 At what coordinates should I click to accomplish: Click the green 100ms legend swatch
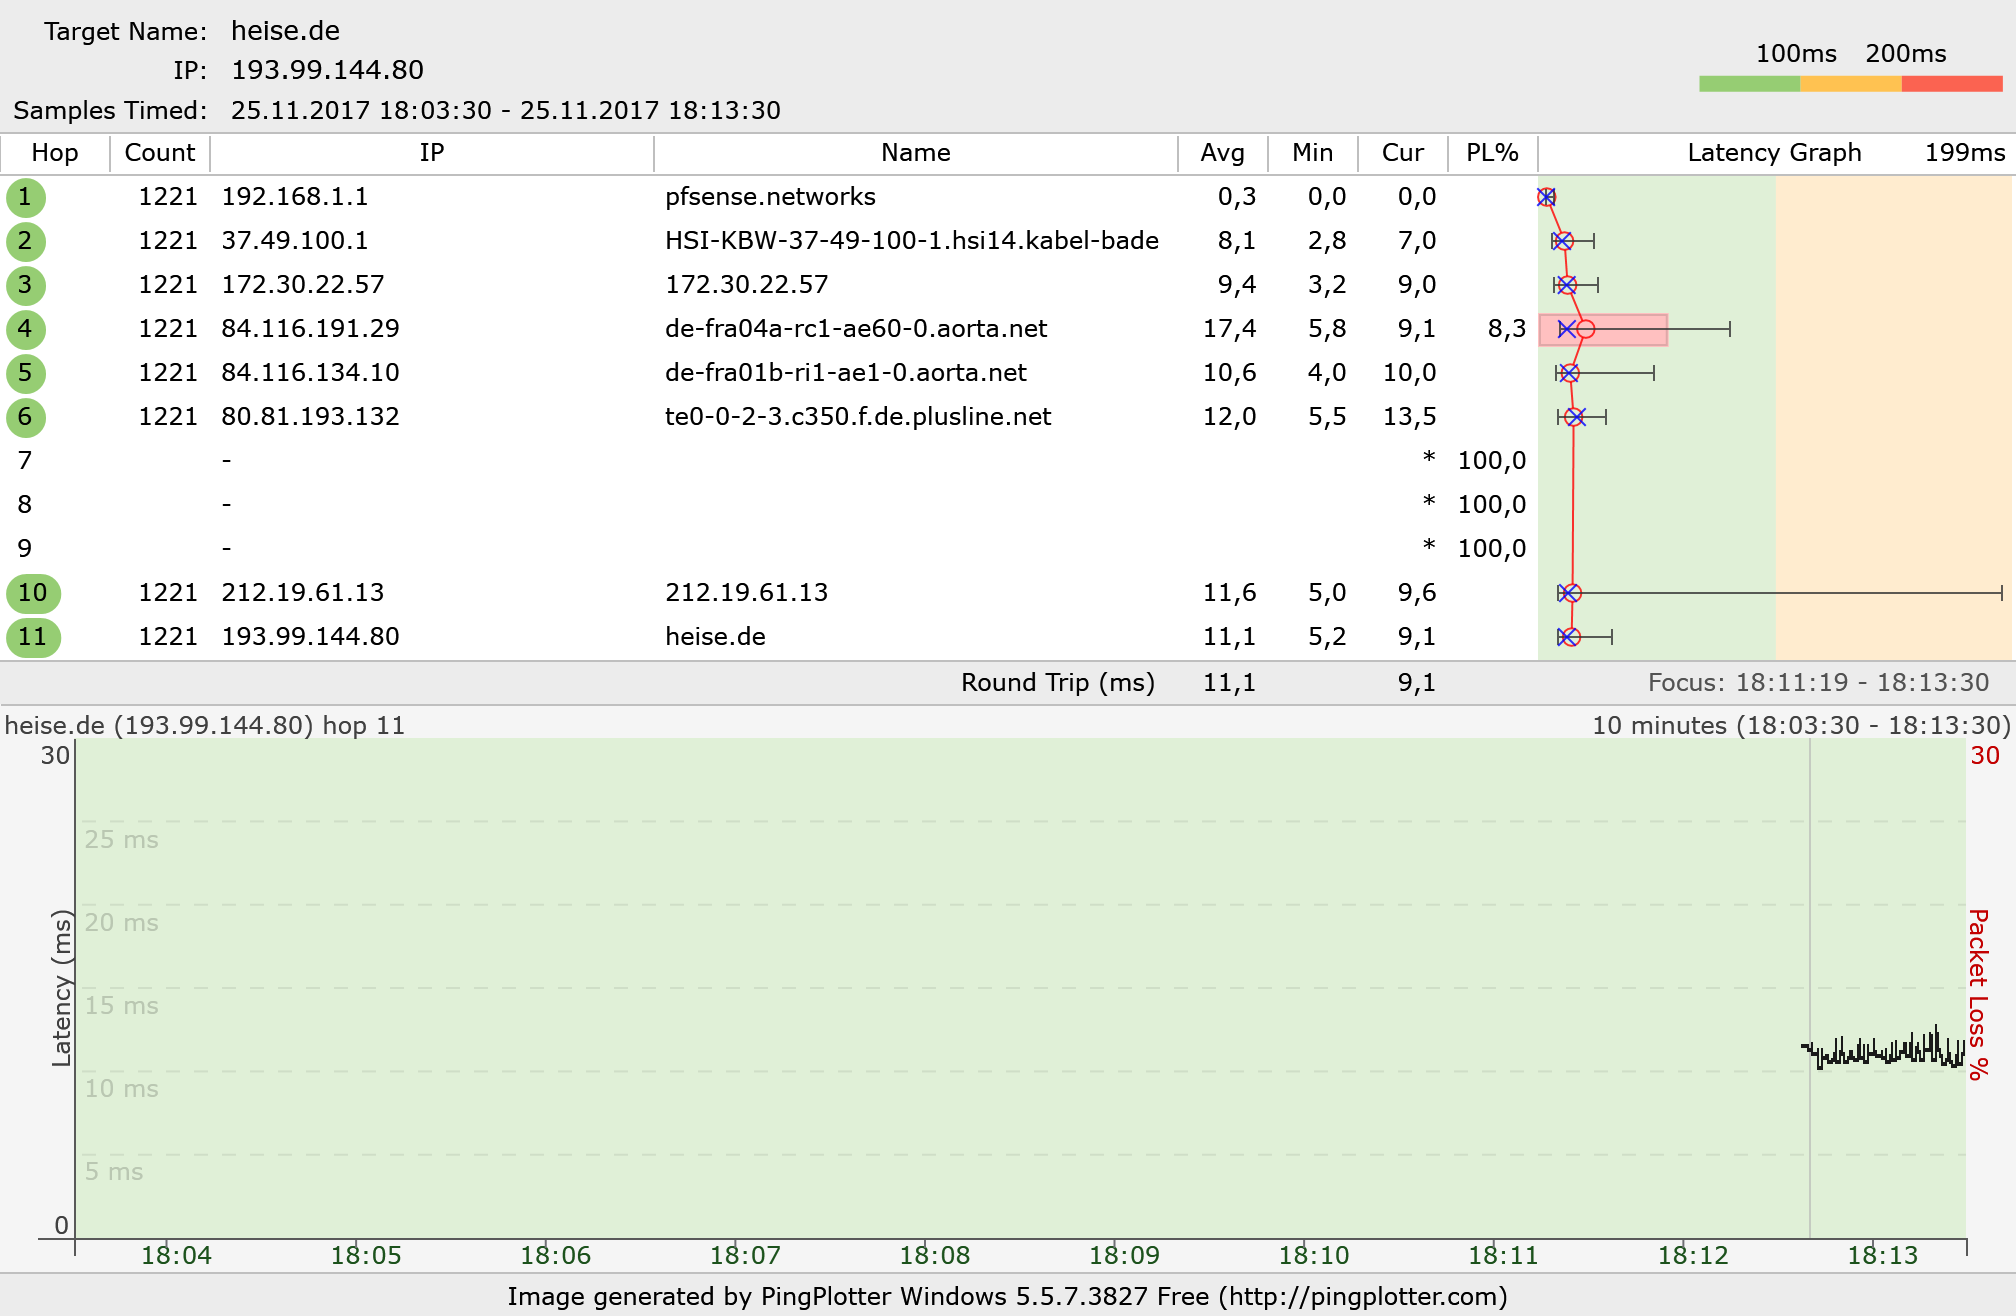point(1748,84)
